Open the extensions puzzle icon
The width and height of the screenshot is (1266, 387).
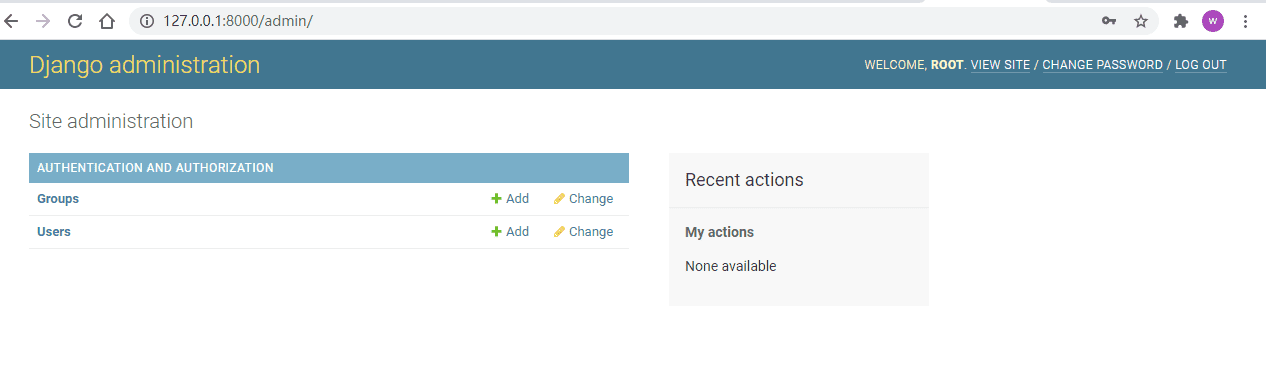tap(1180, 21)
